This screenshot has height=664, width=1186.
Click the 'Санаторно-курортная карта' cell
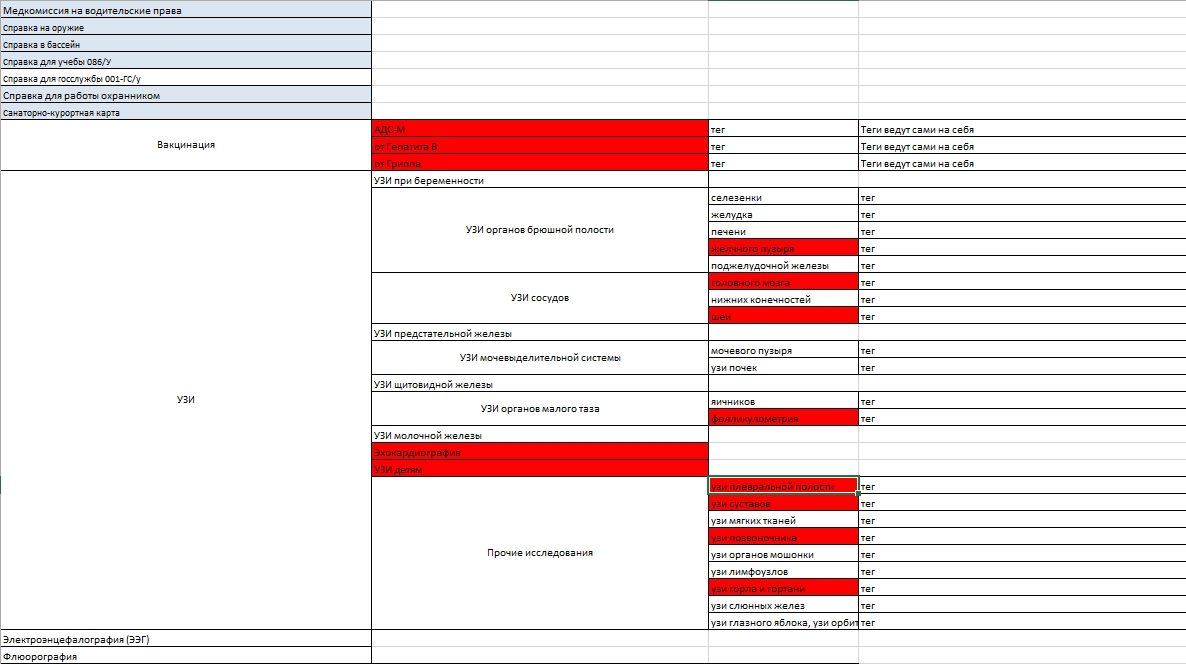coord(185,112)
